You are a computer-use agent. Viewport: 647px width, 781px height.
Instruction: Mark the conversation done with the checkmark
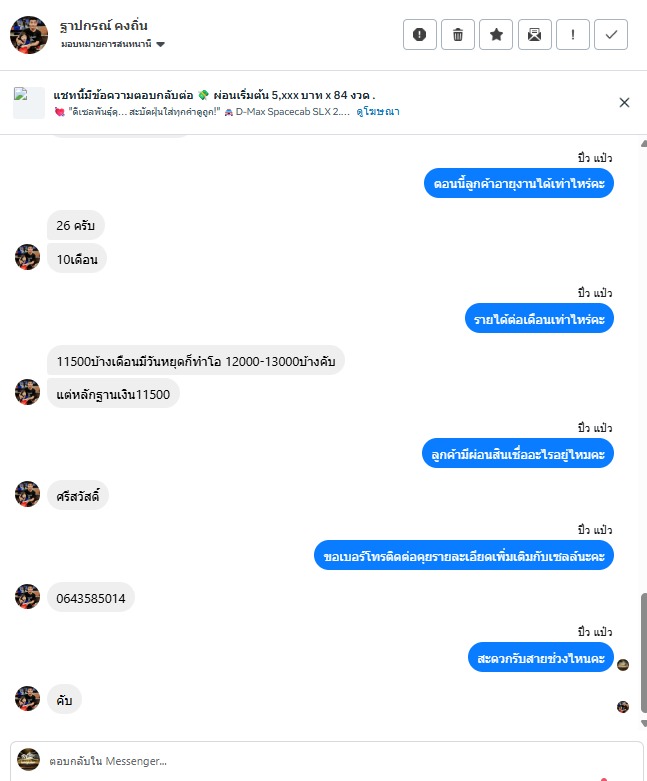click(611, 34)
